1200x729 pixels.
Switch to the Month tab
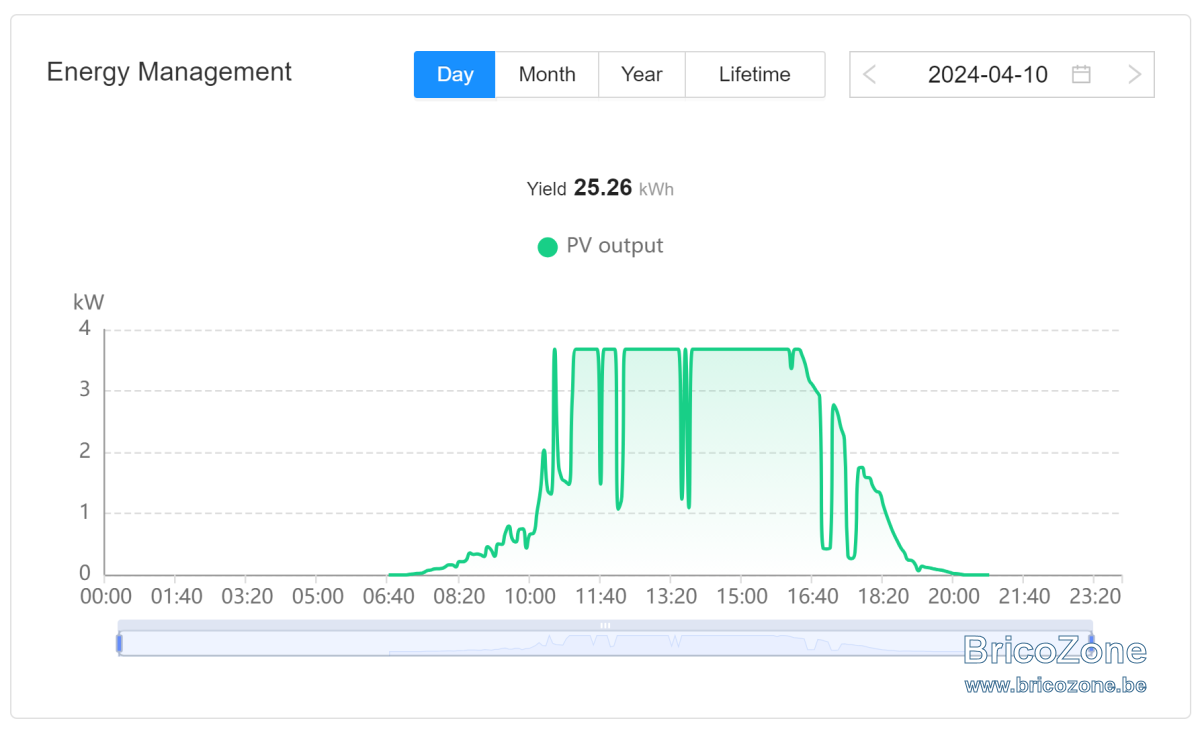pos(547,75)
